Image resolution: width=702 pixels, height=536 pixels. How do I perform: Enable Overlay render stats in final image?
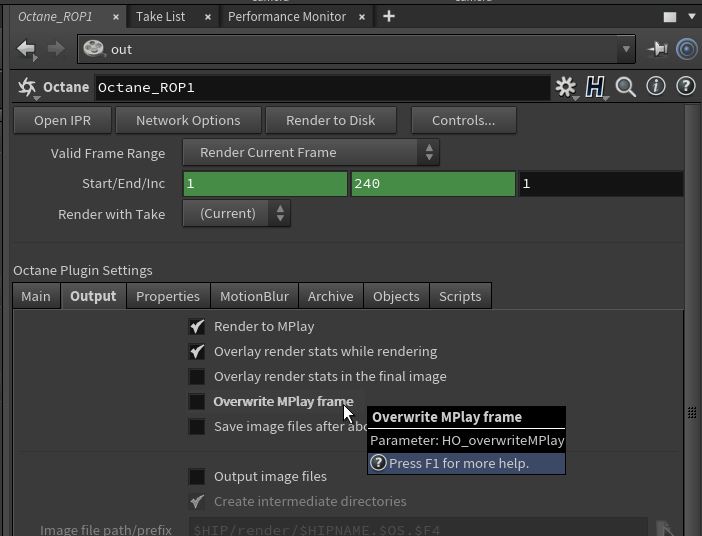tap(197, 377)
